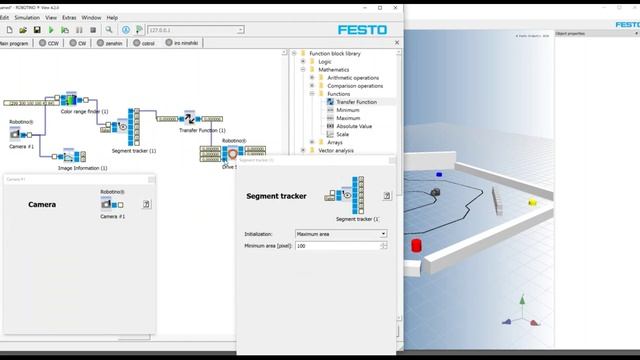Select the Image Information block
This screenshot has width=640, height=360.
coord(69,156)
